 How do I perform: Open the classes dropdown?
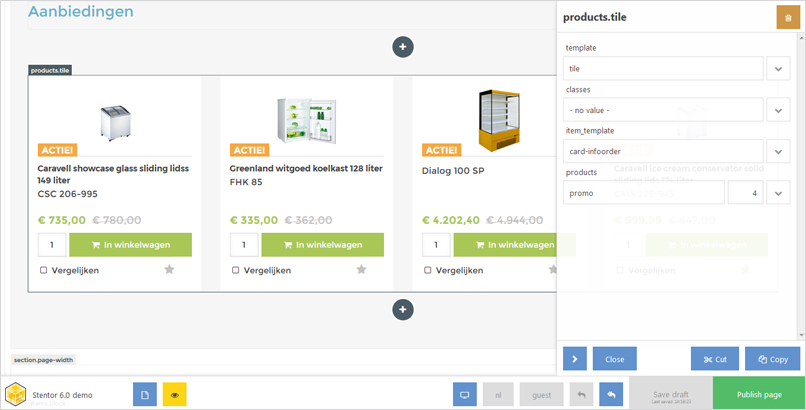pyautogui.click(x=777, y=110)
